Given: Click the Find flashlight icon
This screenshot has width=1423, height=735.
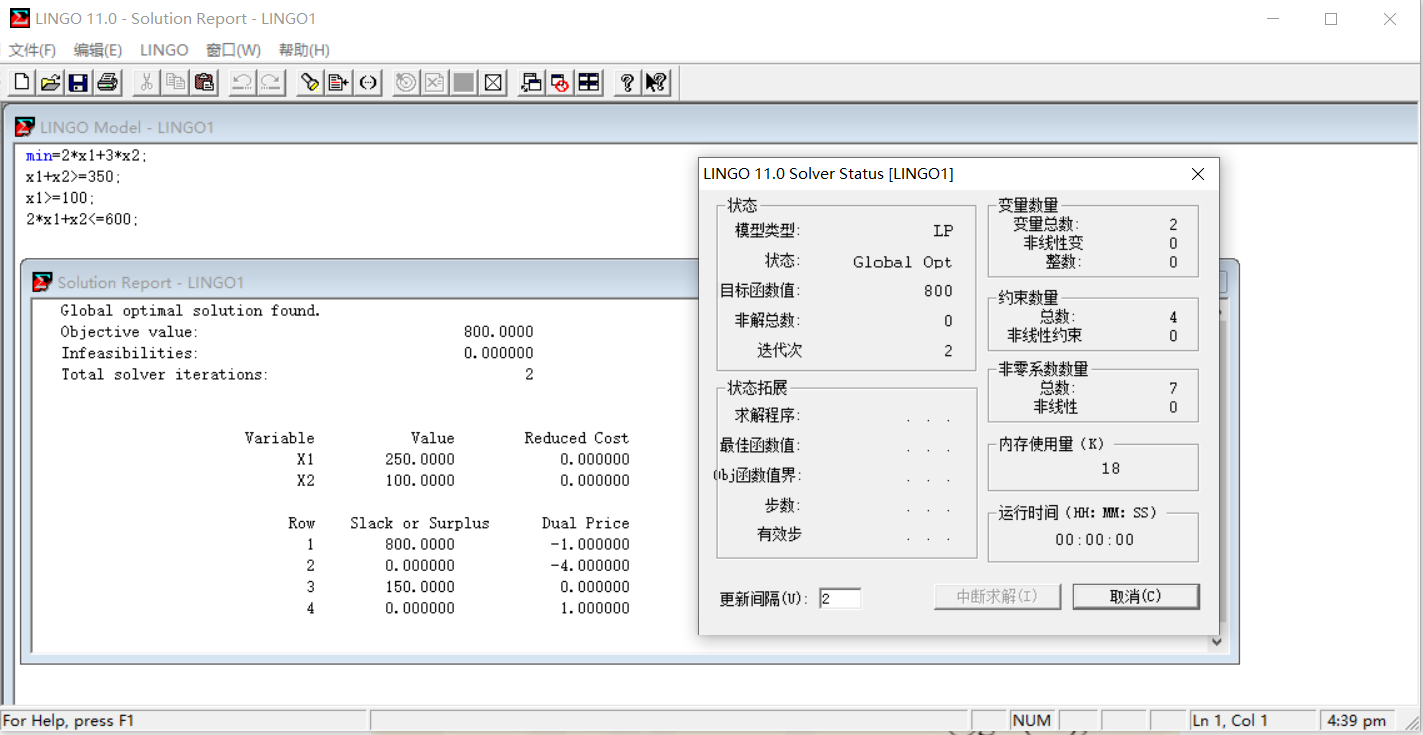Looking at the screenshot, I should (310, 83).
